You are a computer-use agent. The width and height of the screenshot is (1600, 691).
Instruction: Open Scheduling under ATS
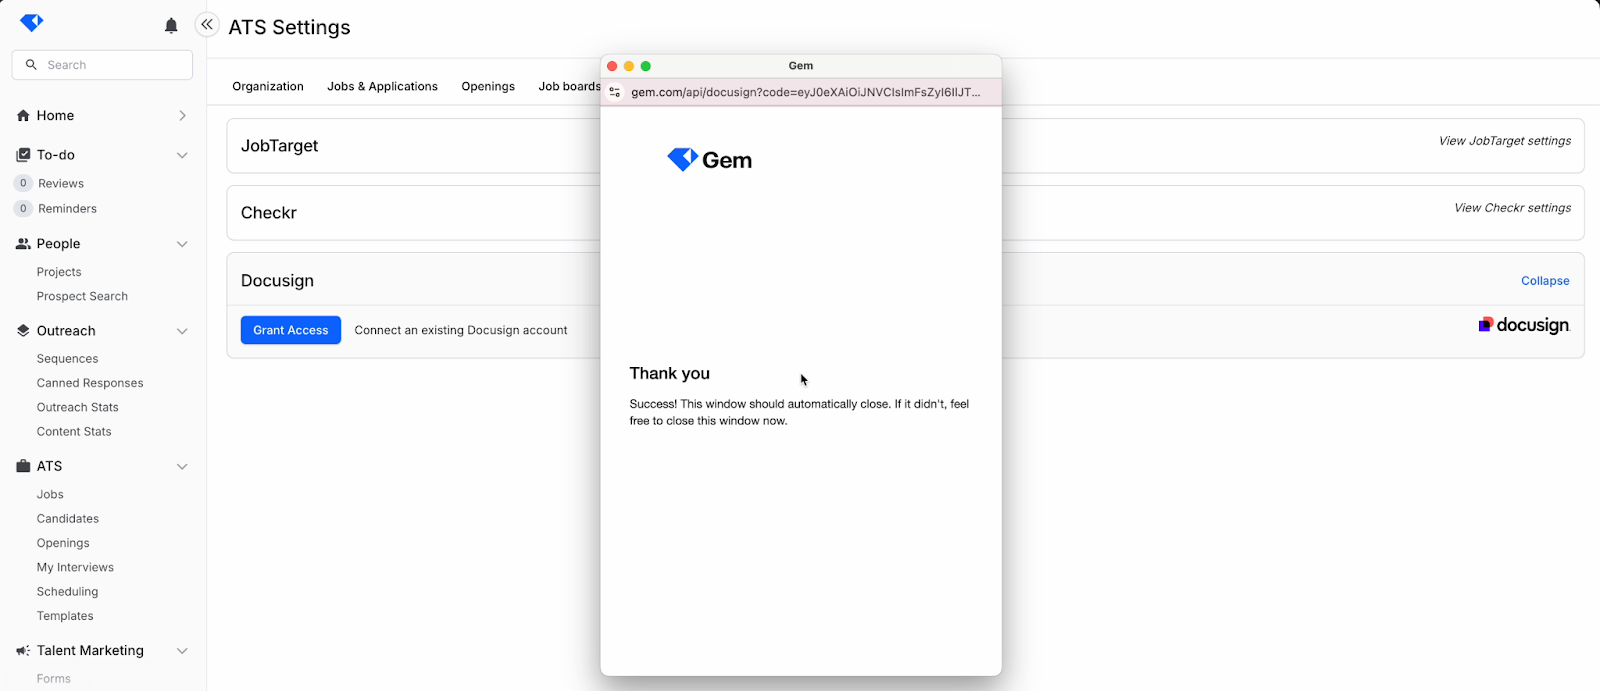tap(67, 592)
